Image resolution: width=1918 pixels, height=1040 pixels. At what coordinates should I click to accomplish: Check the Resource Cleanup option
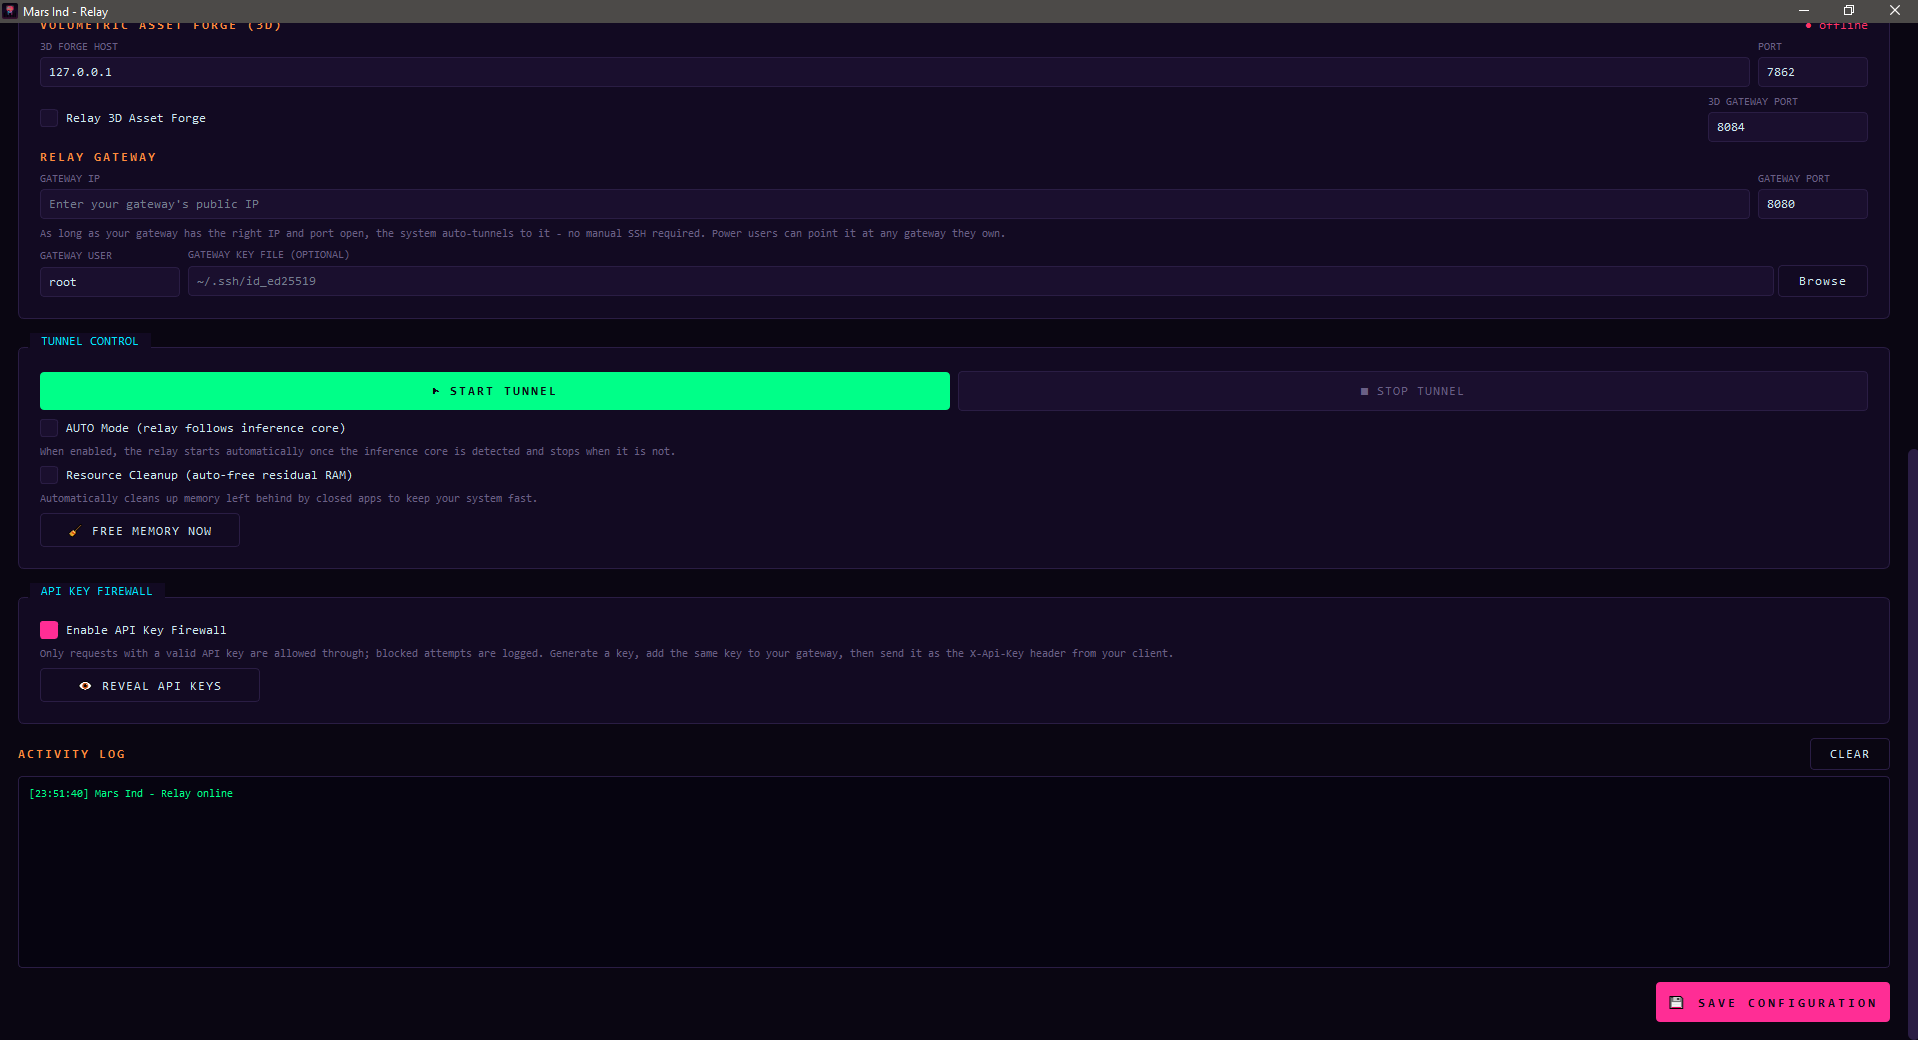click(49, 475)
